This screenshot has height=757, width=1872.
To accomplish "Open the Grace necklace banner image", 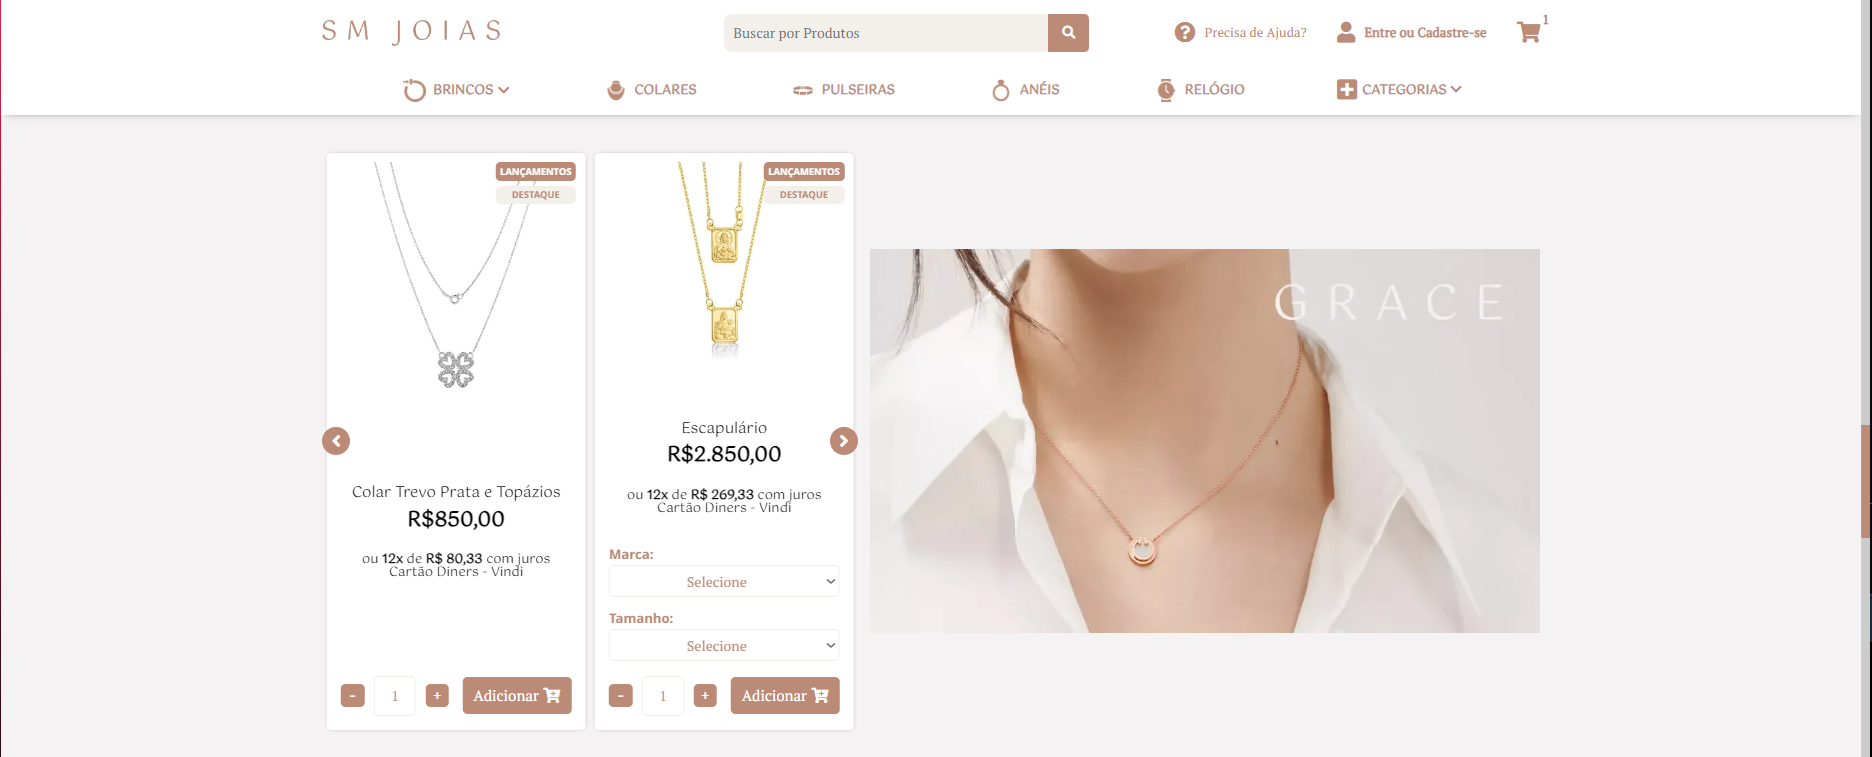I will pyautogui.click(x=1205, y=441).
